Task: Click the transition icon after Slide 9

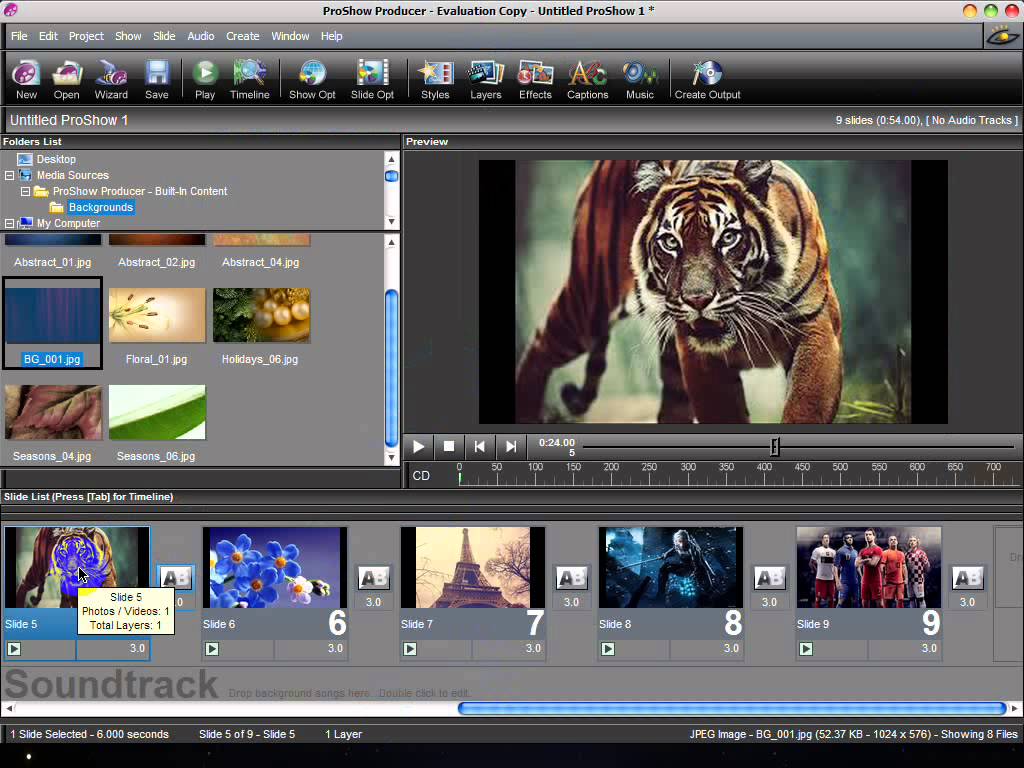Action: (x=968, y=579)
